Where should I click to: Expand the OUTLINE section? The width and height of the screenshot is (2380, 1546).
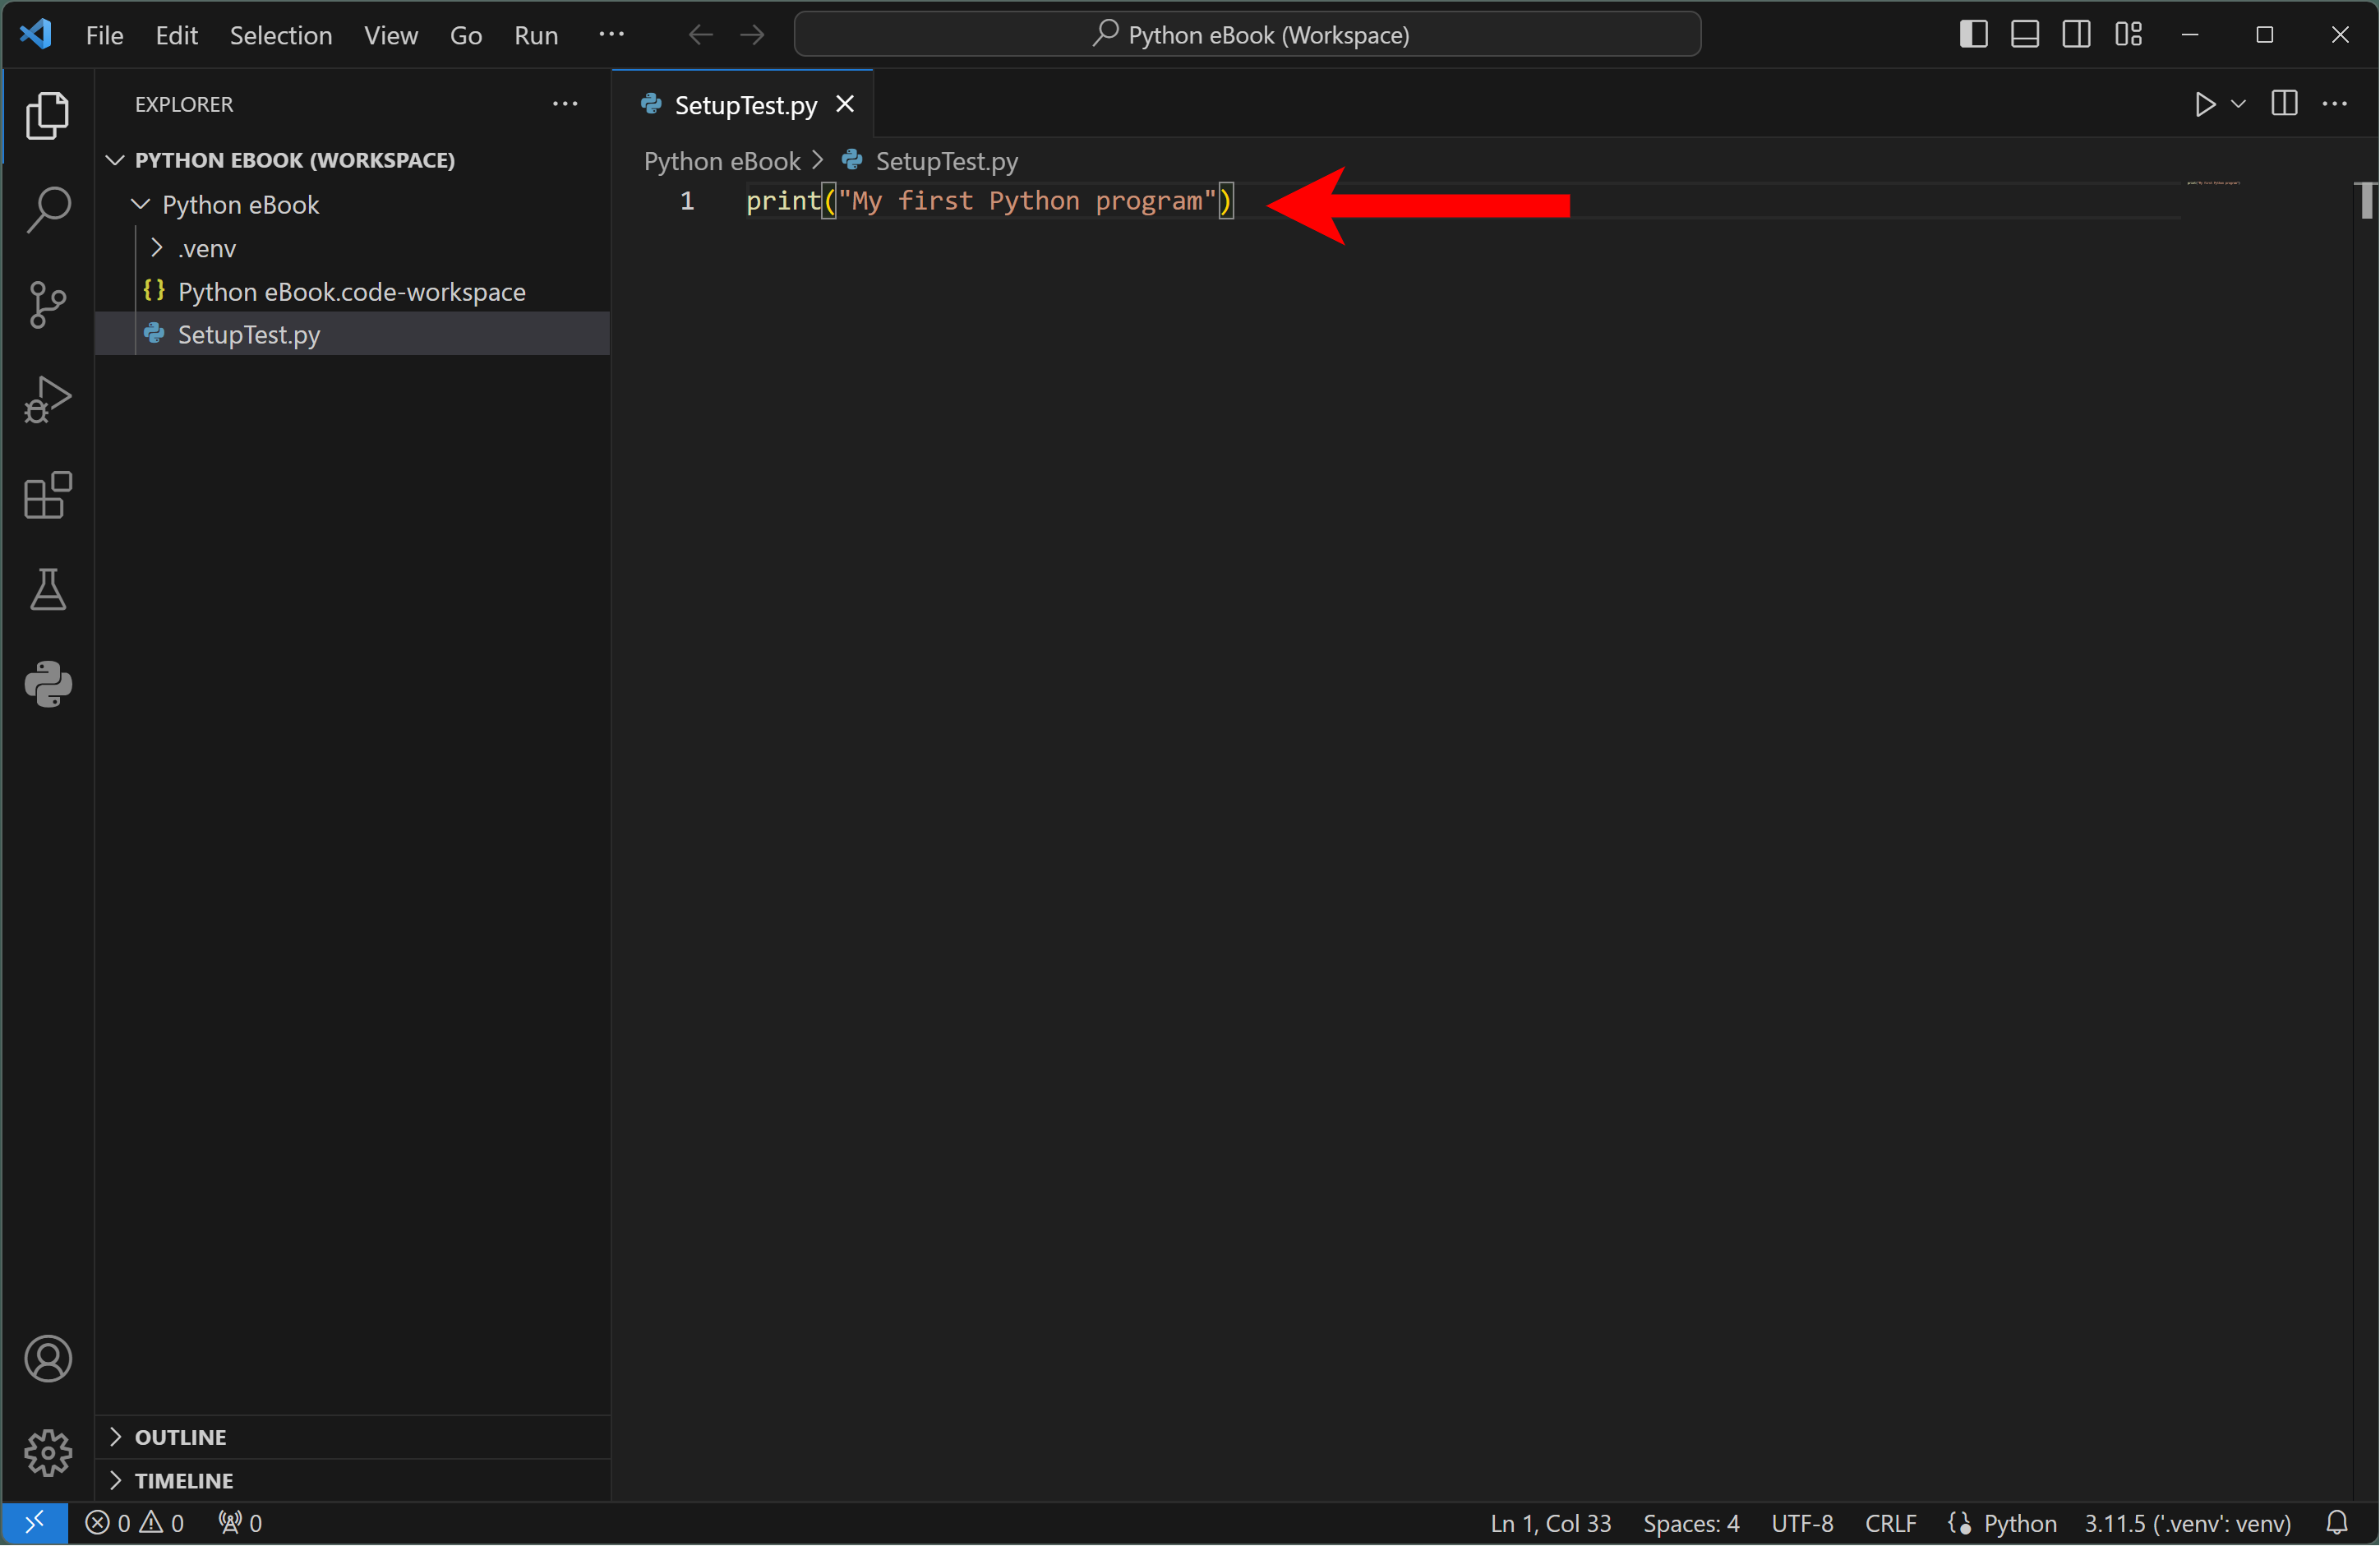(353, 1437)
